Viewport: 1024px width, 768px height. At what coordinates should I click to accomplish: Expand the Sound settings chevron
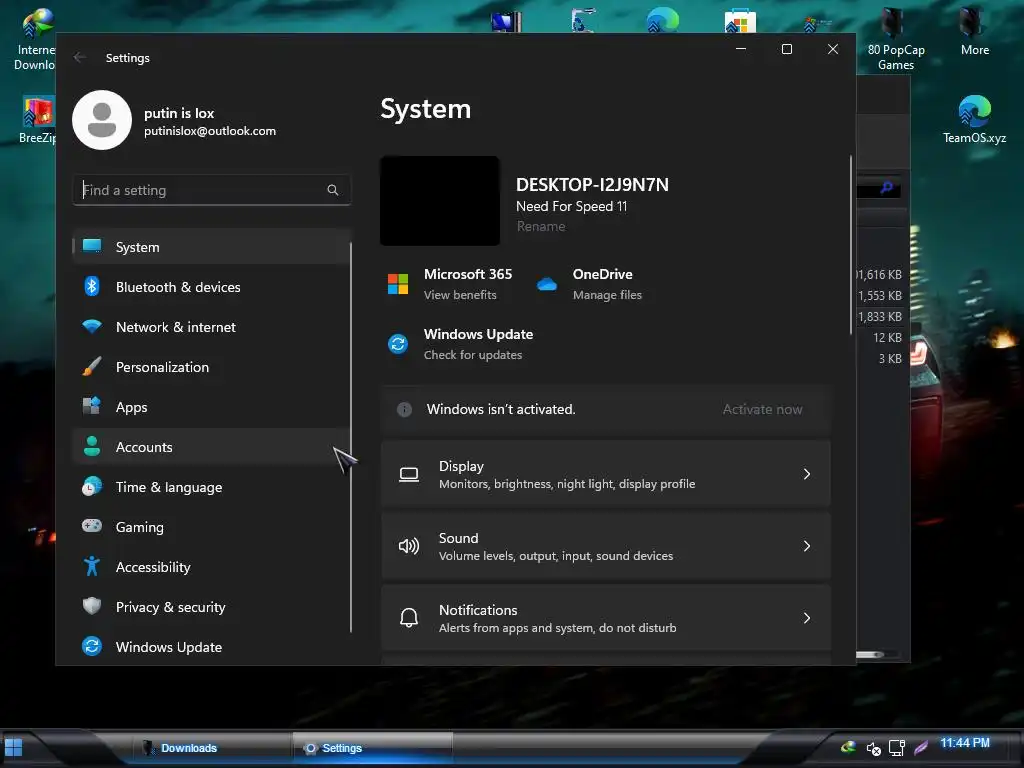click(807, 546)
